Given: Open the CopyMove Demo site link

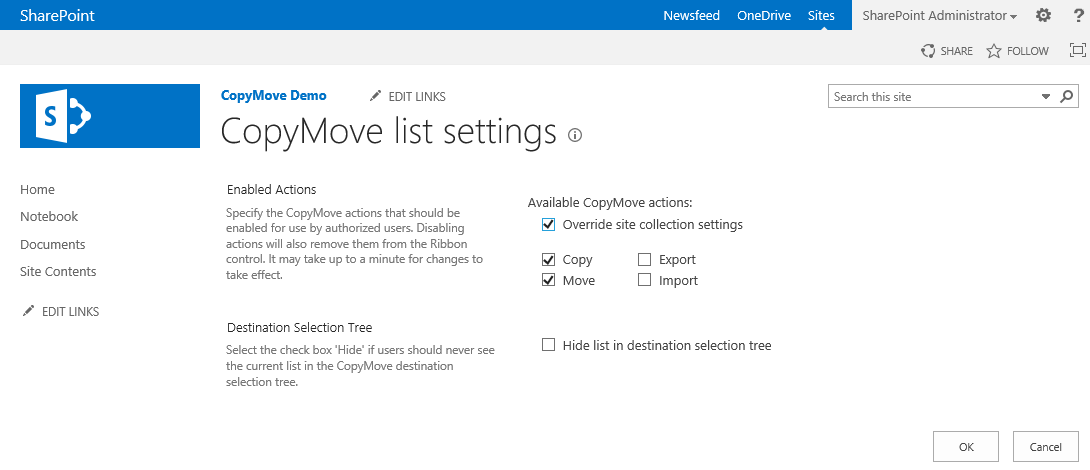Looking at the screenshot, I should tap(273, 95).
